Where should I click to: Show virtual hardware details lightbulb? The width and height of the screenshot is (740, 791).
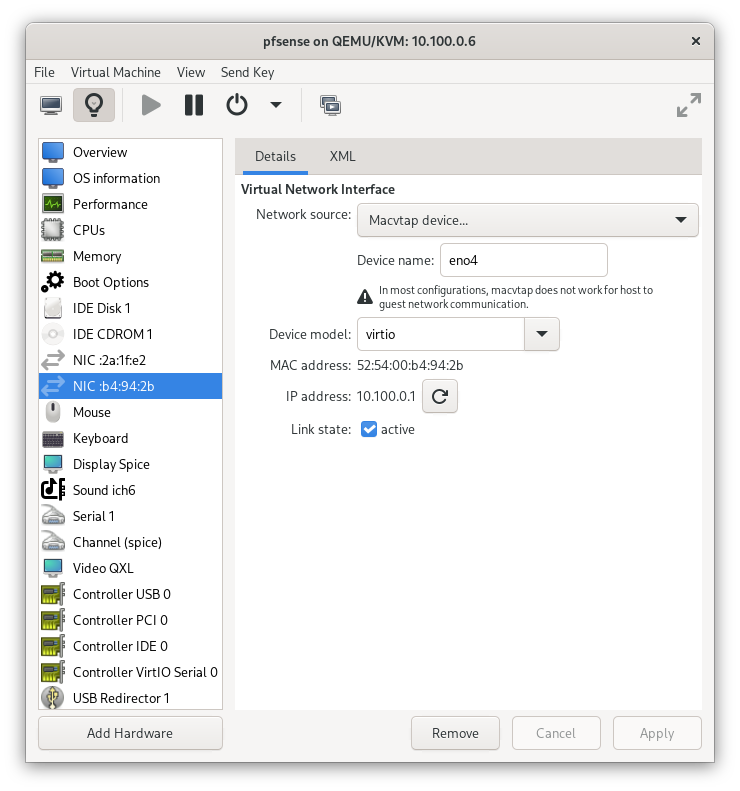click(x=94, y=105)
